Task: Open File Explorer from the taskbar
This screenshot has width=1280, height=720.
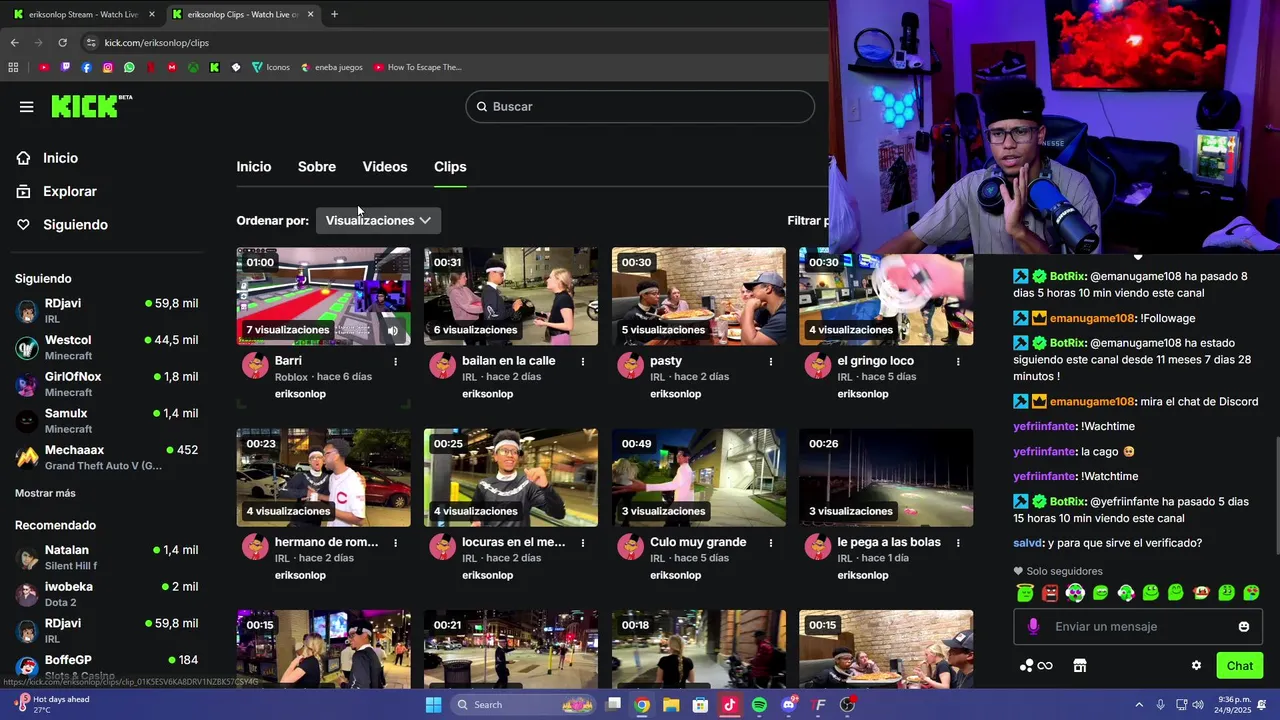Action: [671, 705]
